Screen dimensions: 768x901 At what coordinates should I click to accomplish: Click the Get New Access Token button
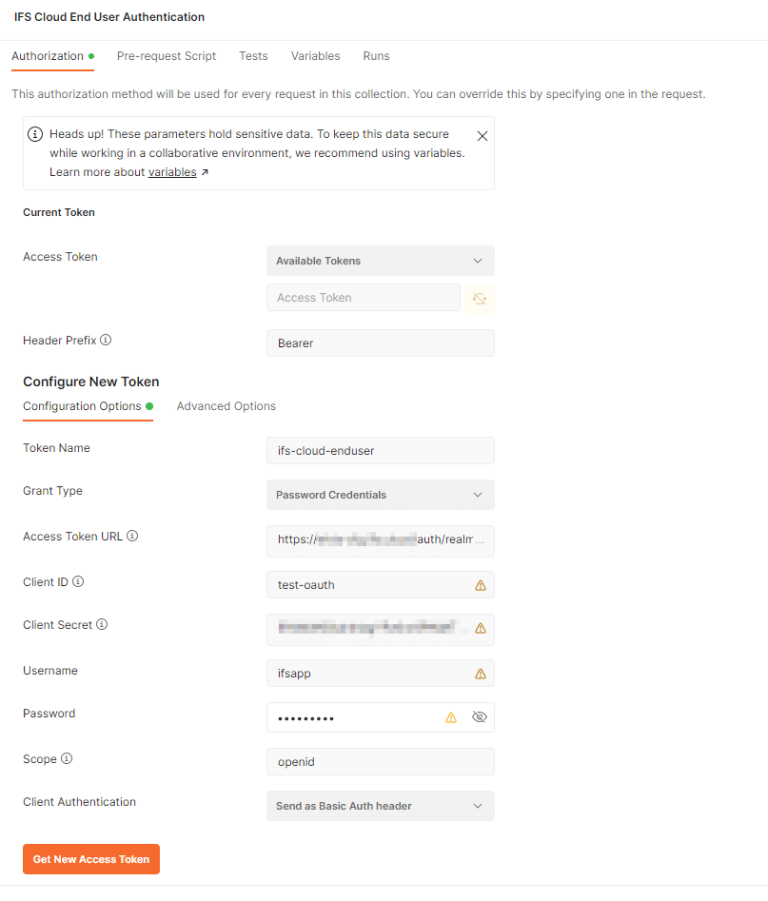click(90, 858)
